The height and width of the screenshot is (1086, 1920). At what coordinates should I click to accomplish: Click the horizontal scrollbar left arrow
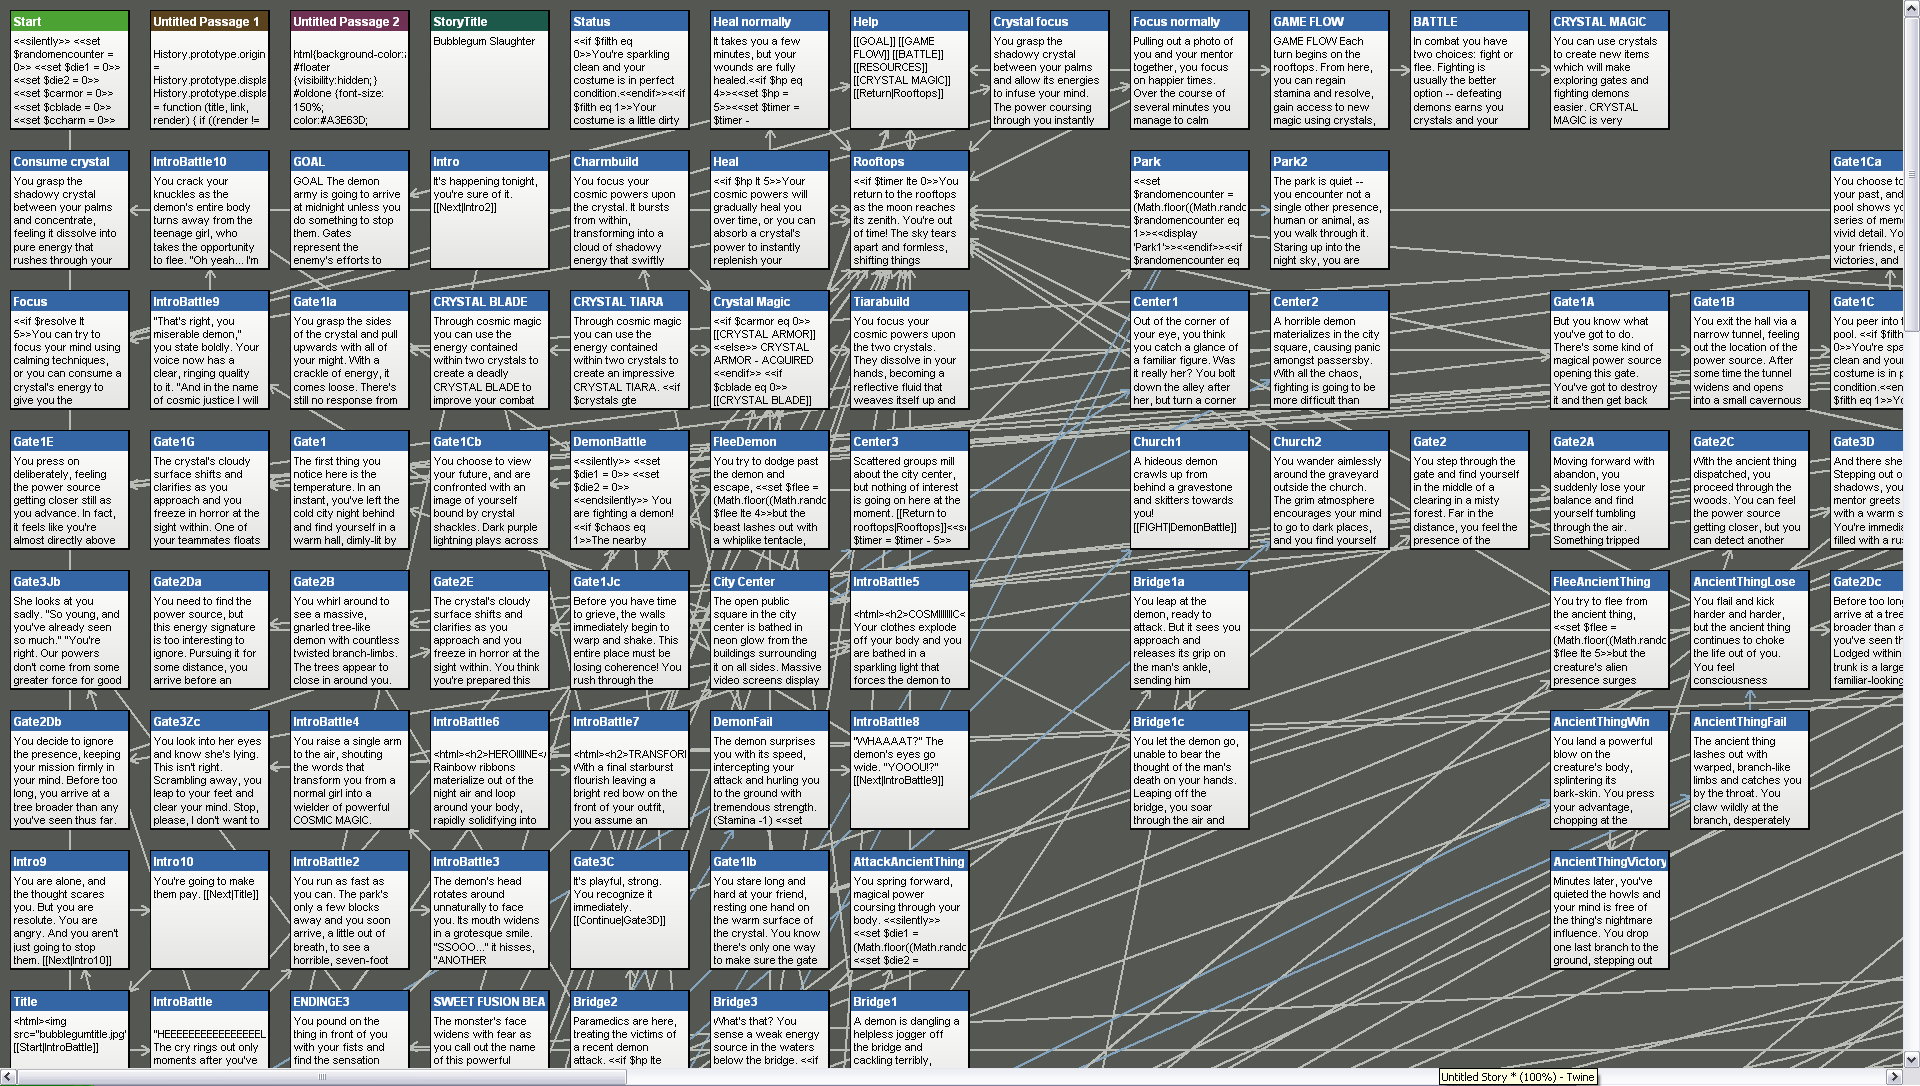[x=8, y=1077]
